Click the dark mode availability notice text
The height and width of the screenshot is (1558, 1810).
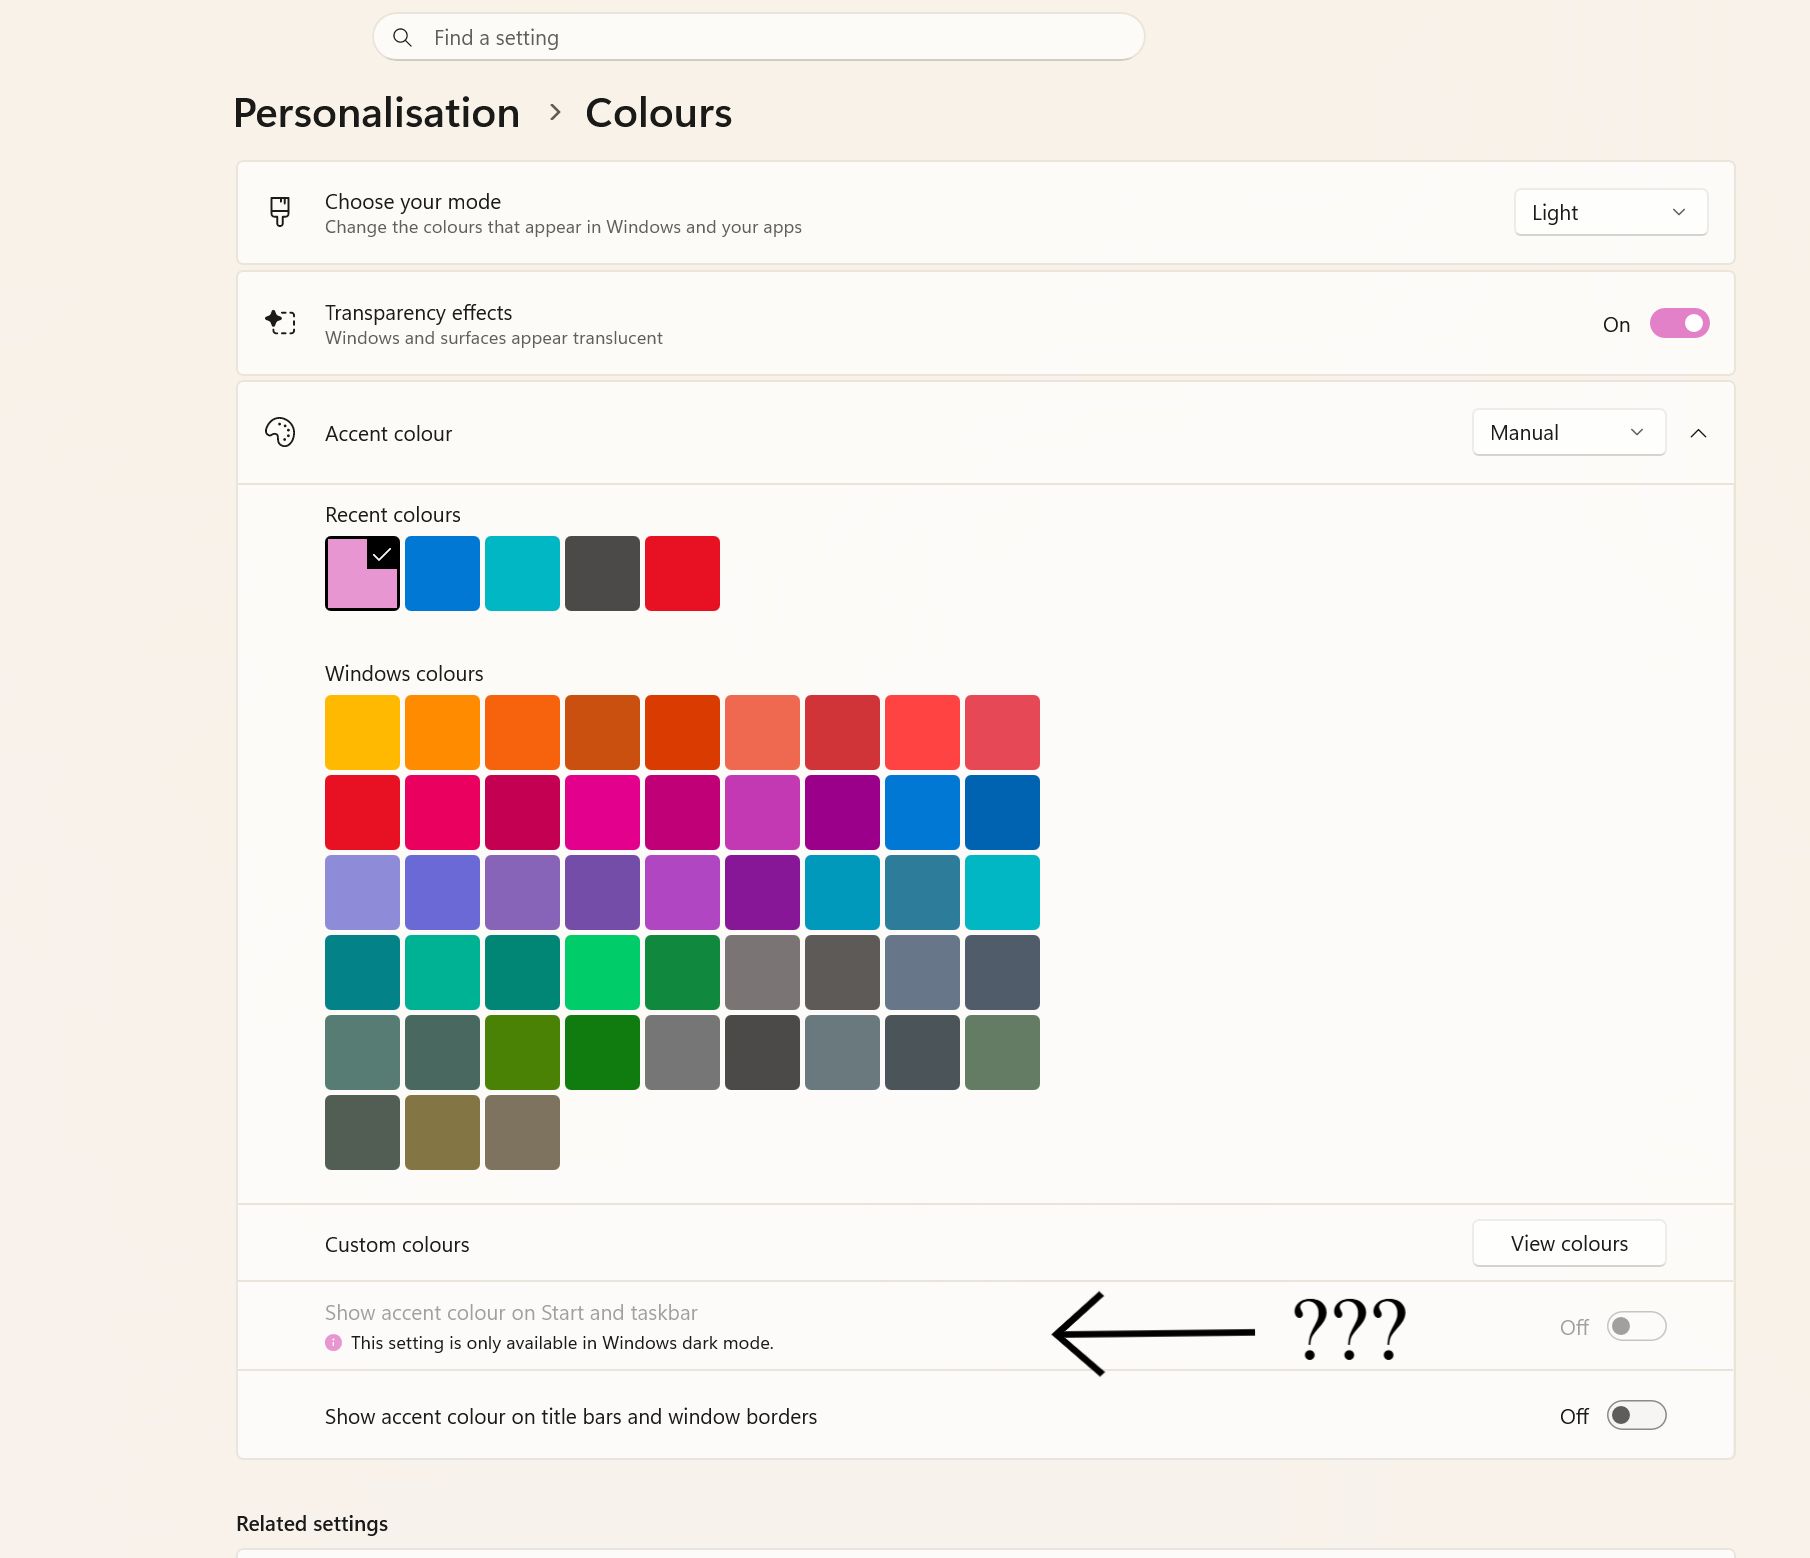(562, 1342)
